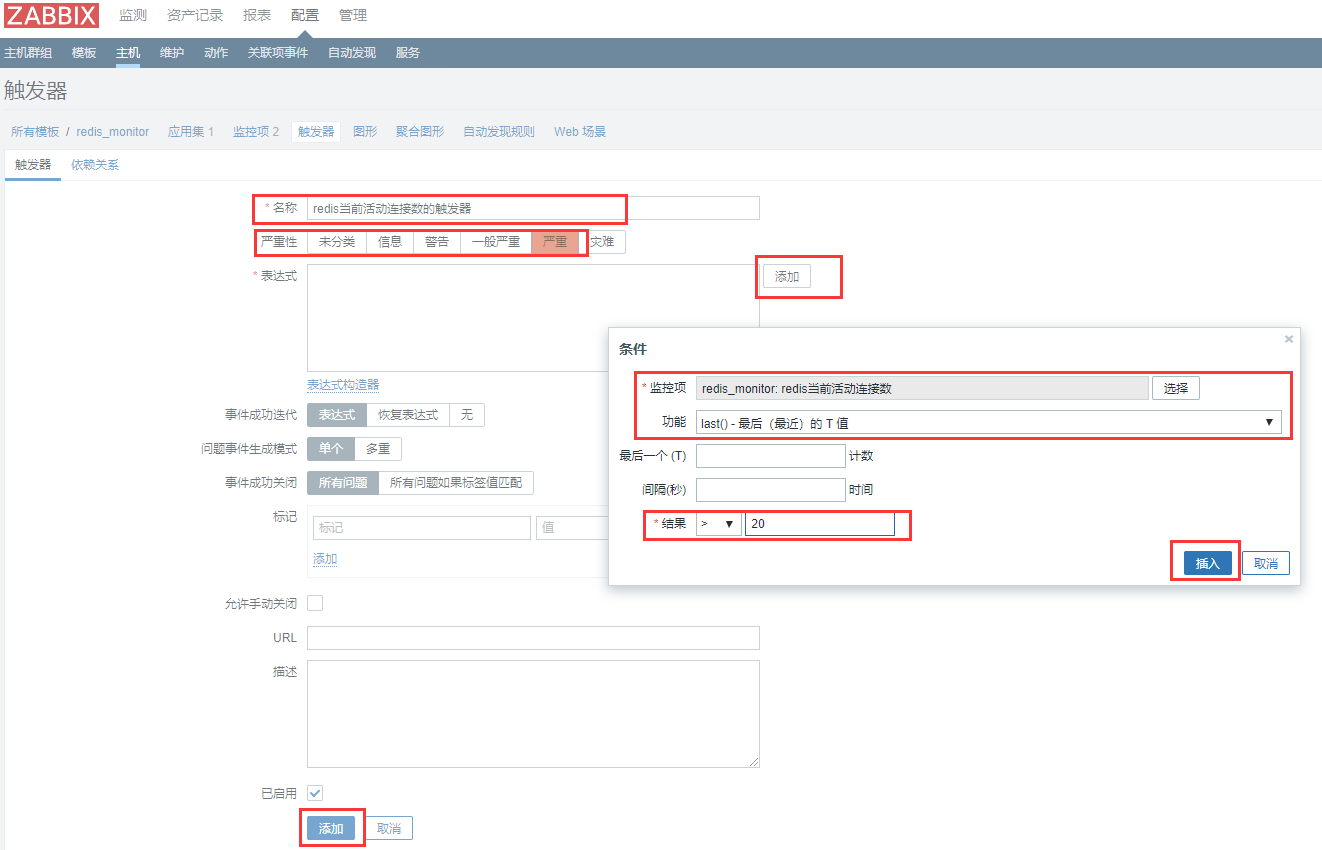Focus the 间隔(秒) time field
Image resolution: width=1322 pixels, height=850 pixels.
click(771, 490)
